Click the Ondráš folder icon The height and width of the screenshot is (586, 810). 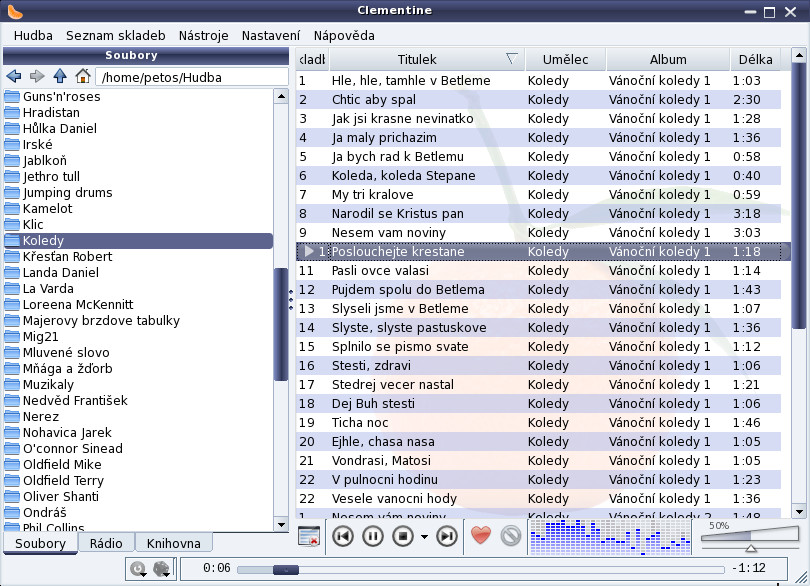pos(12,512)
